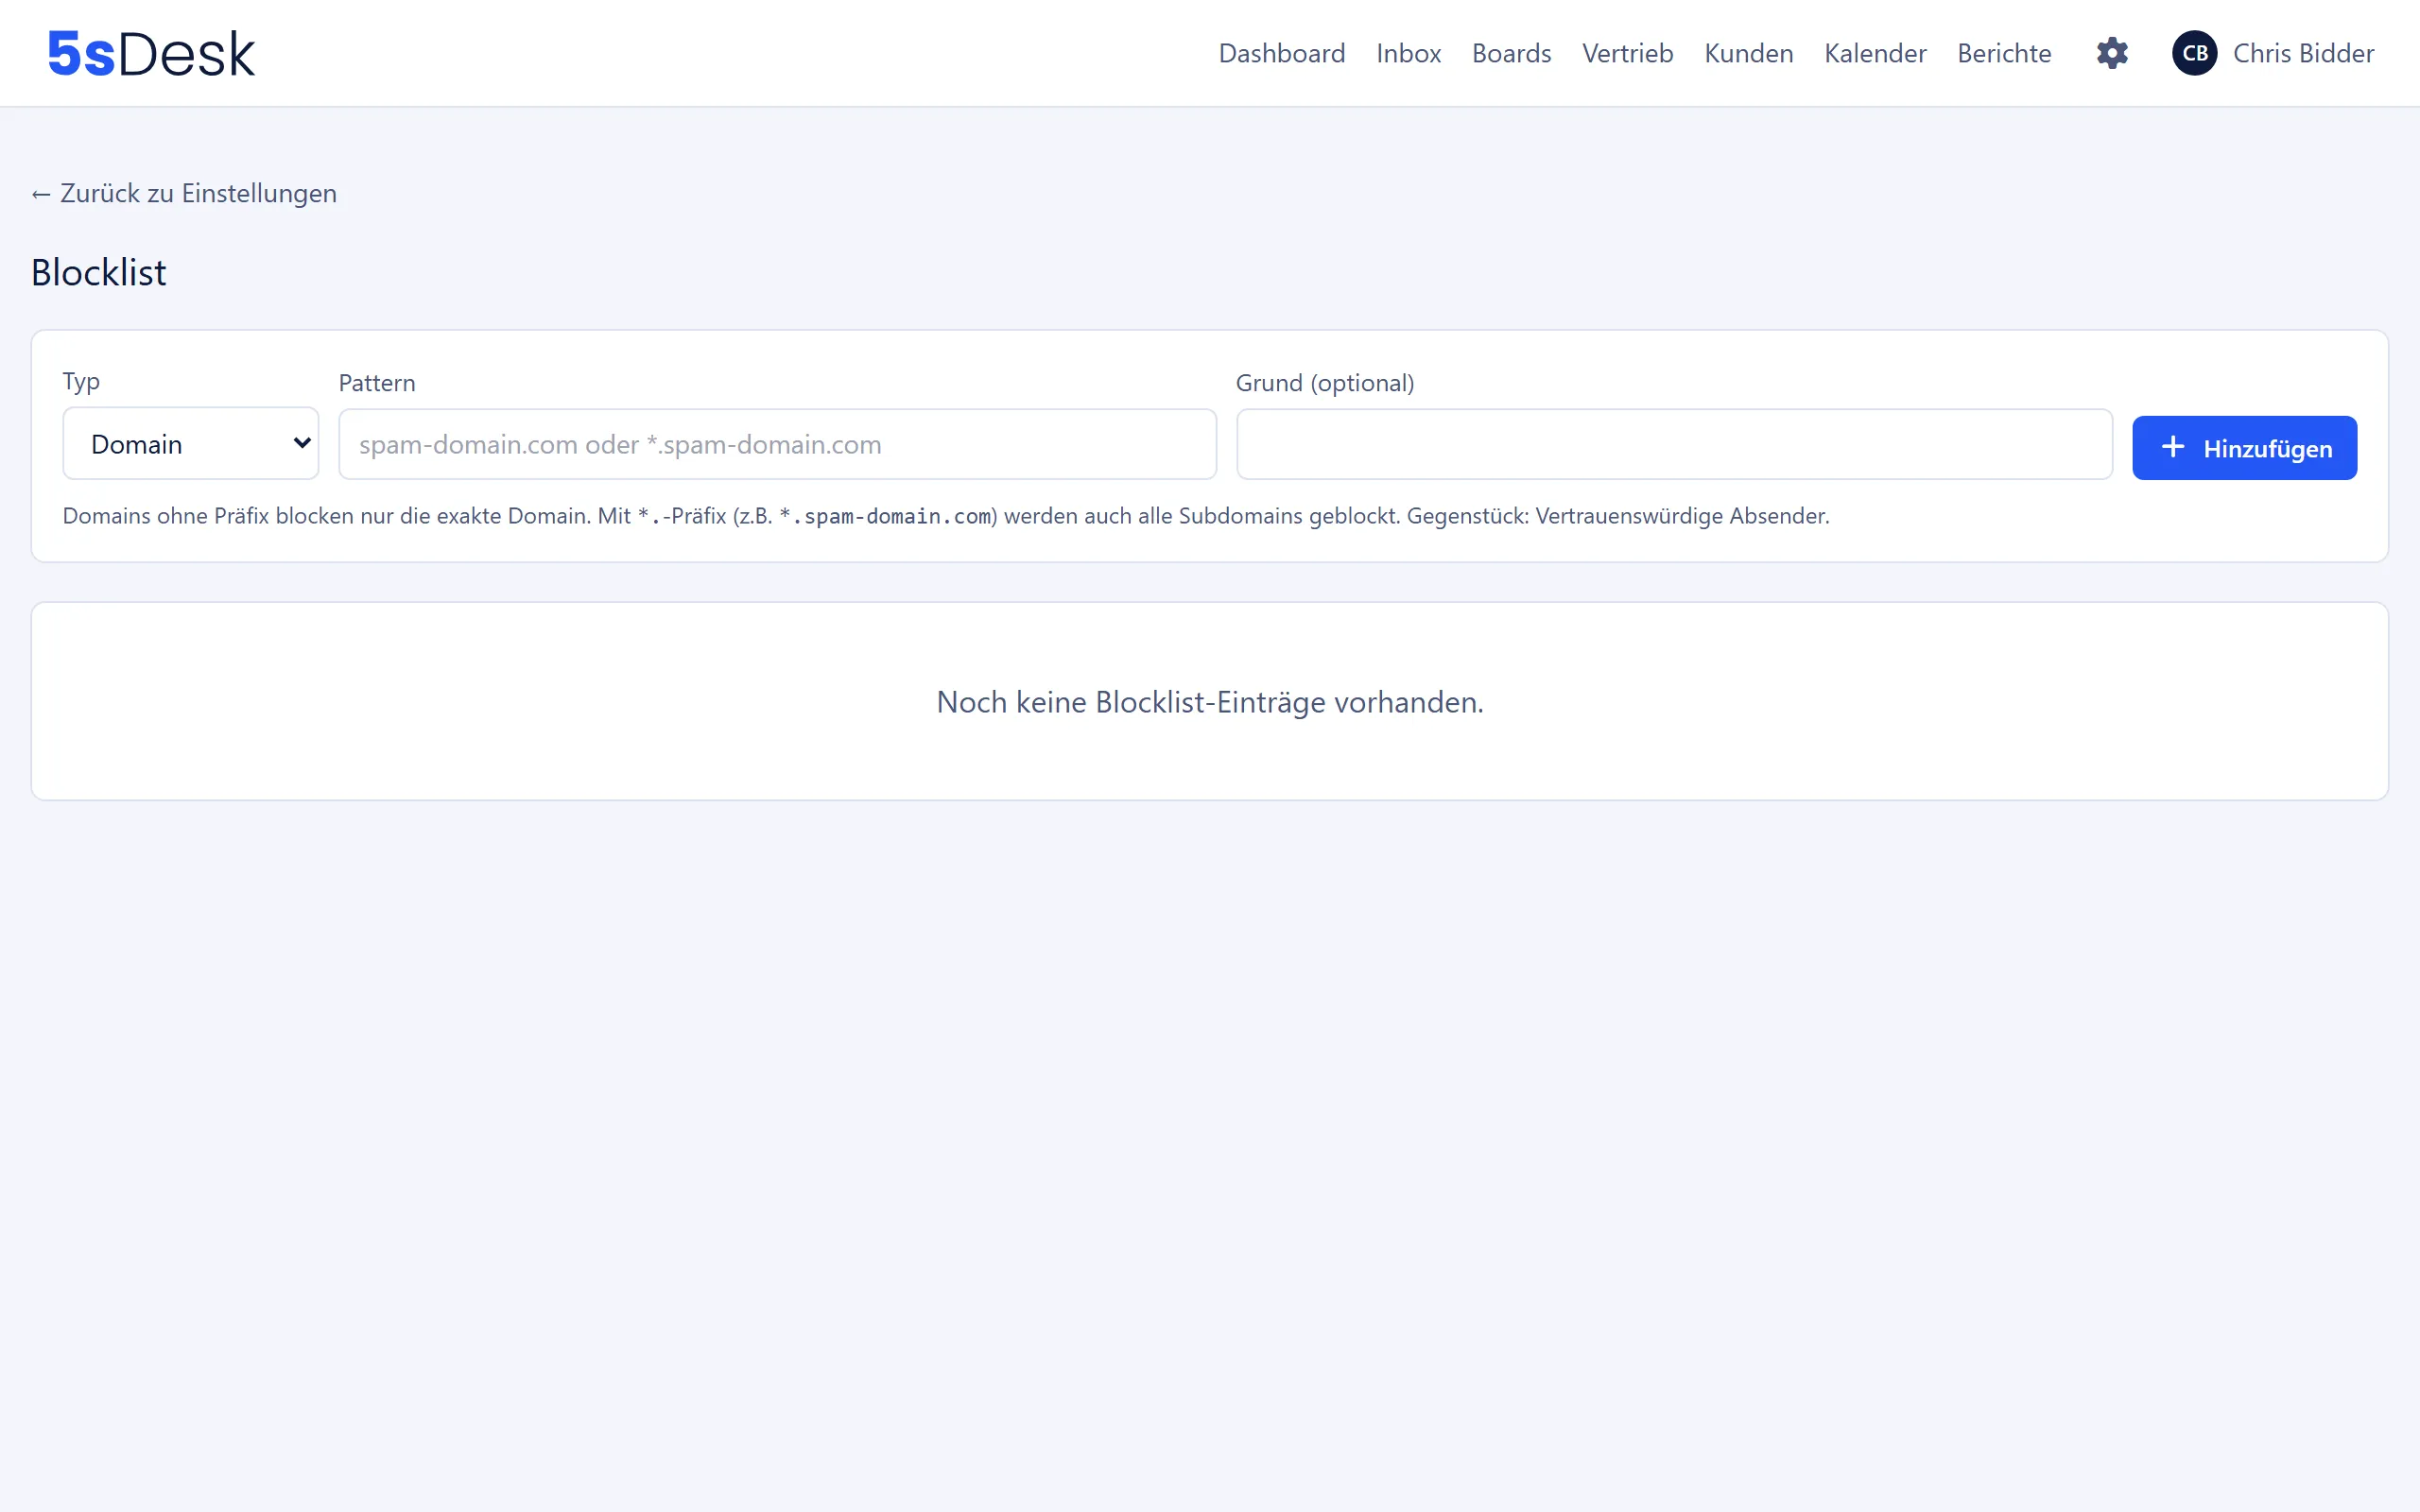This screenshot has height=1512, width=2420.
Task: Open Kunden page
Action: point(1748,53)
